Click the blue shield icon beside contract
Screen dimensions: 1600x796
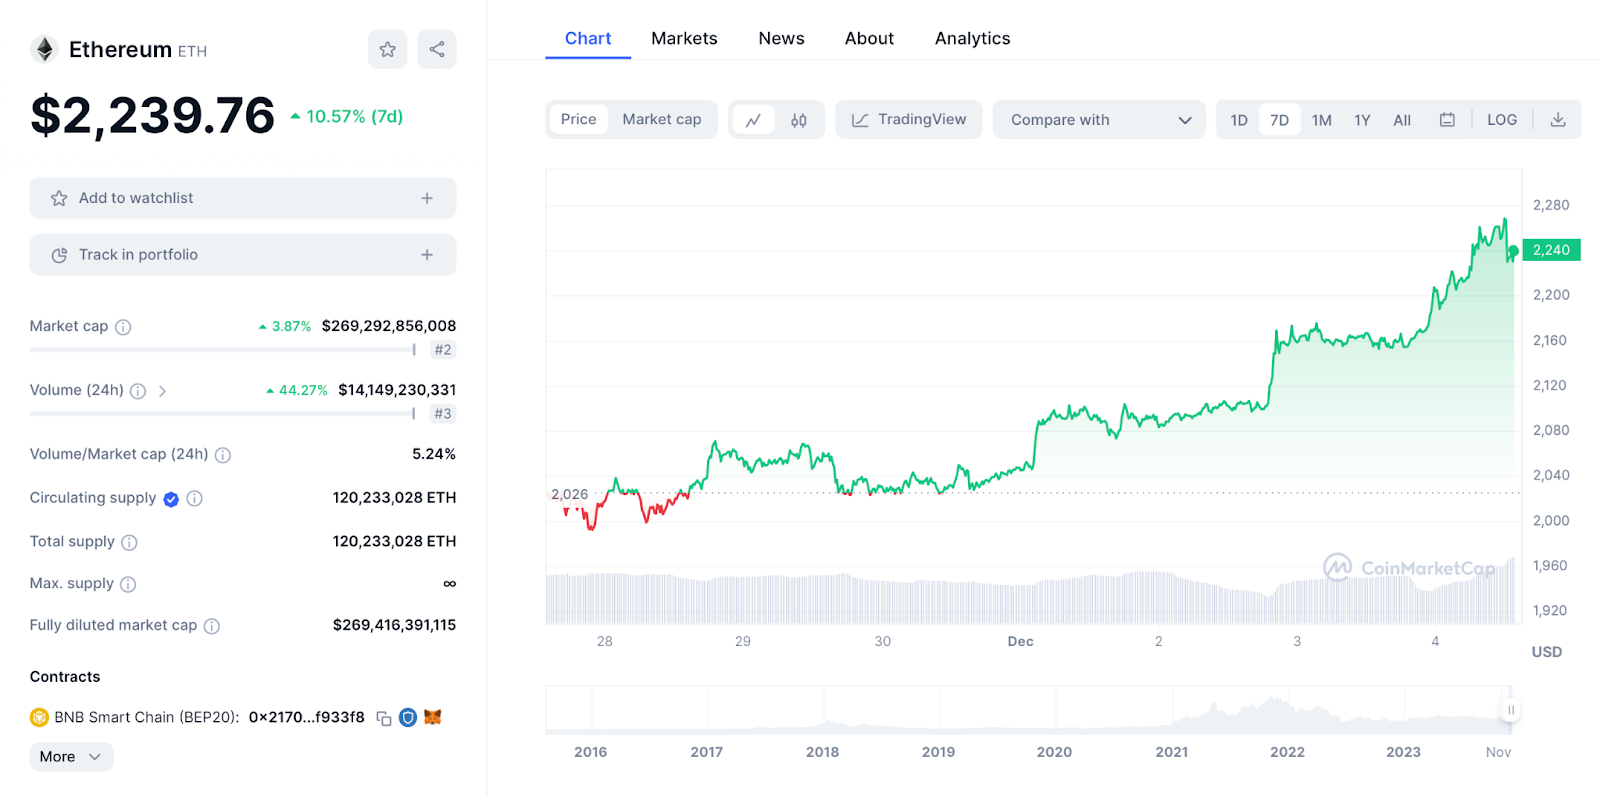pos(408,717)
